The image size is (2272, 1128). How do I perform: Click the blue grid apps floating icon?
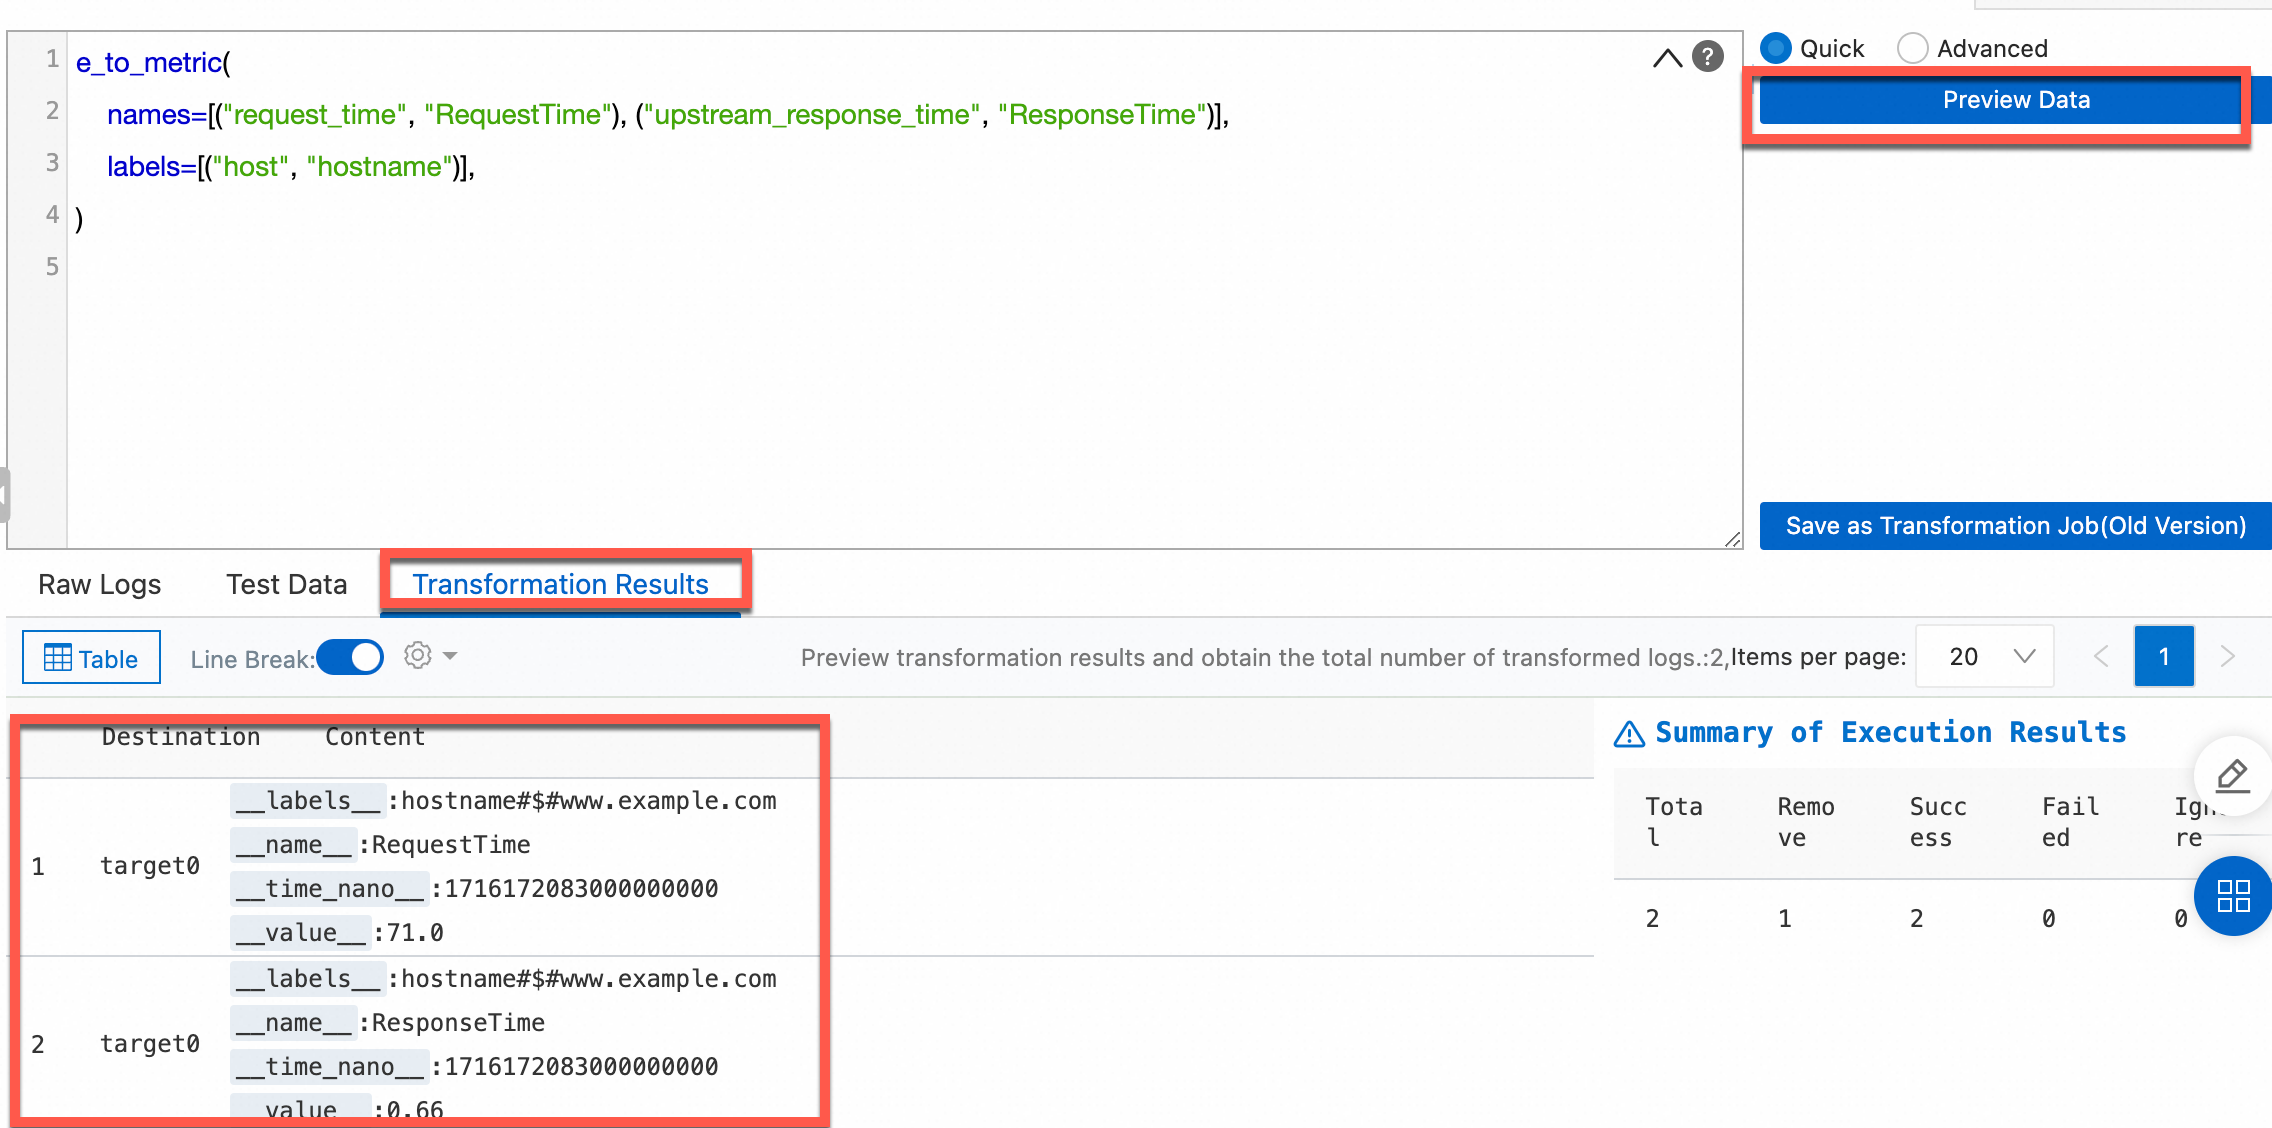[2233, 896]
